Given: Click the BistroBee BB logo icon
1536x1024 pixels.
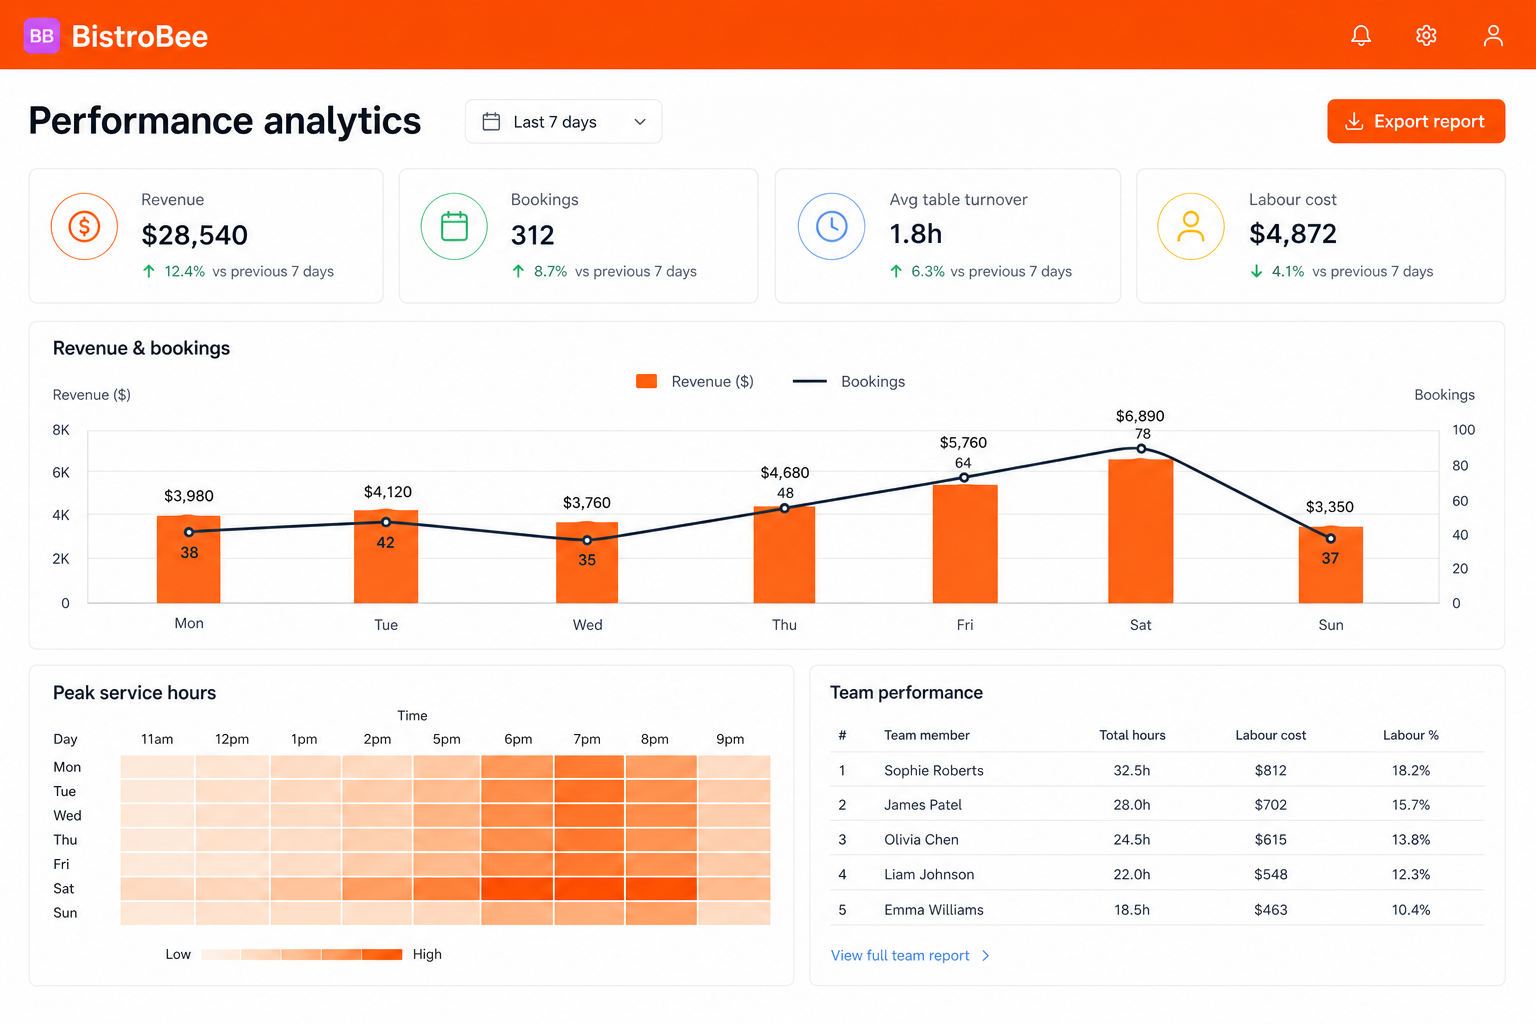Looking at the screenshot, I should [x=42, y=36].
